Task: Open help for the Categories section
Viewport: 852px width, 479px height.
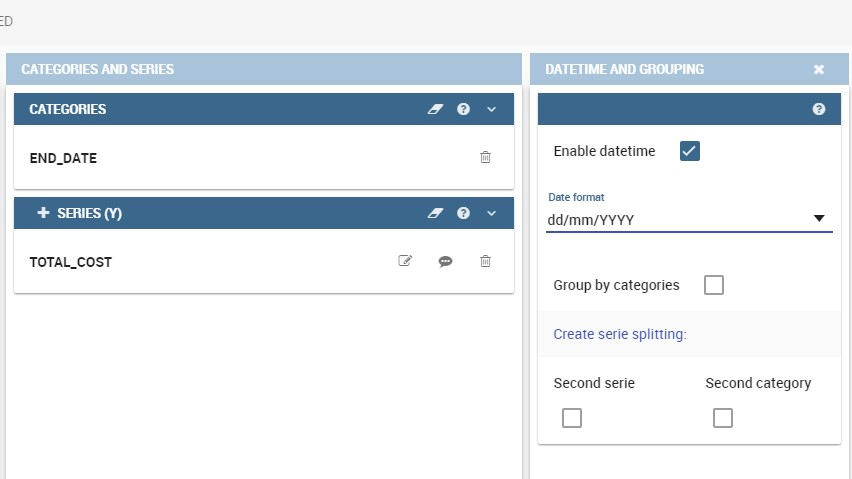Action: tap(463, 109)
